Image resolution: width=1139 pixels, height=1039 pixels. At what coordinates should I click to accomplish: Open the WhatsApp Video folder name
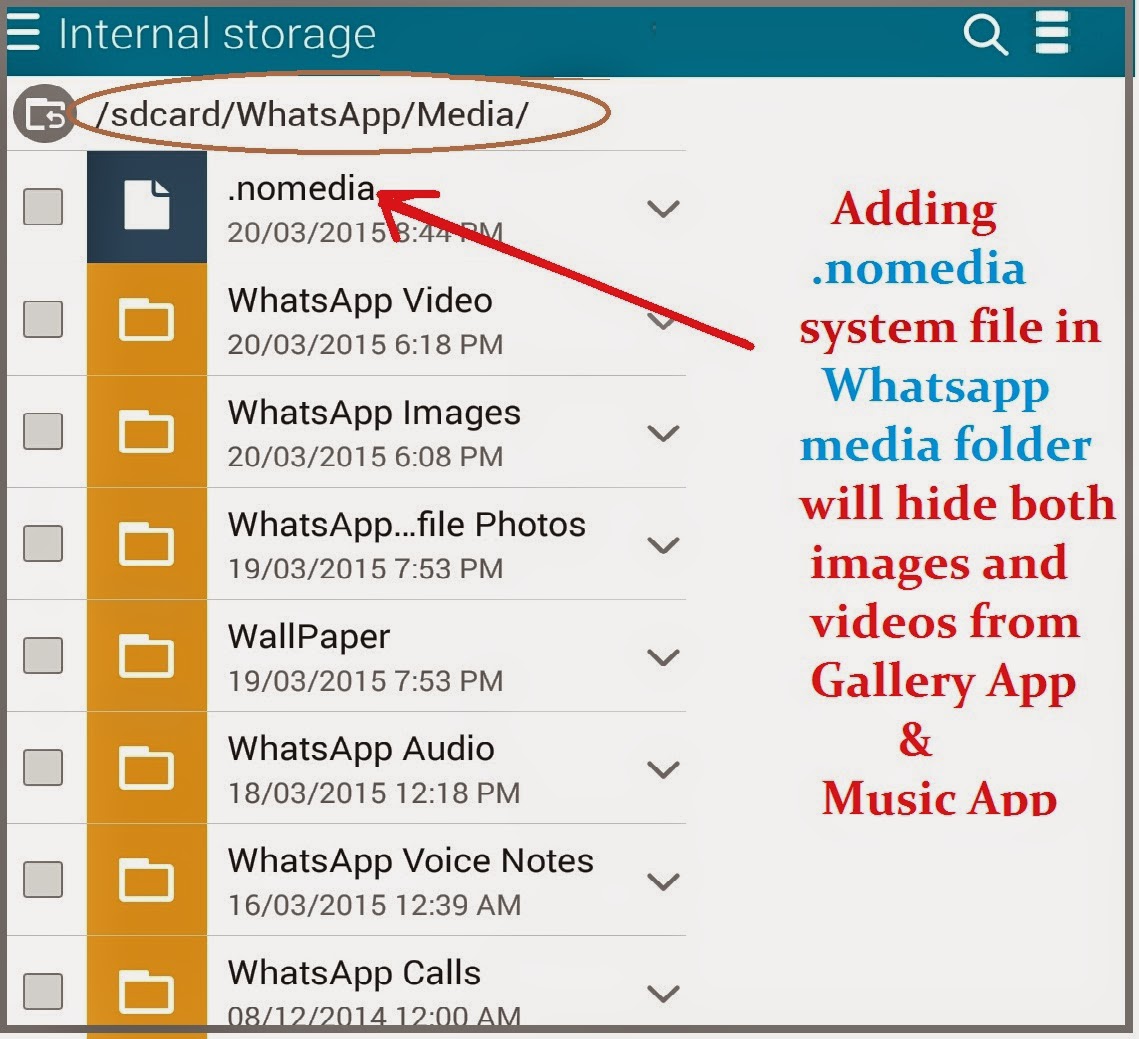click(360, 301)
